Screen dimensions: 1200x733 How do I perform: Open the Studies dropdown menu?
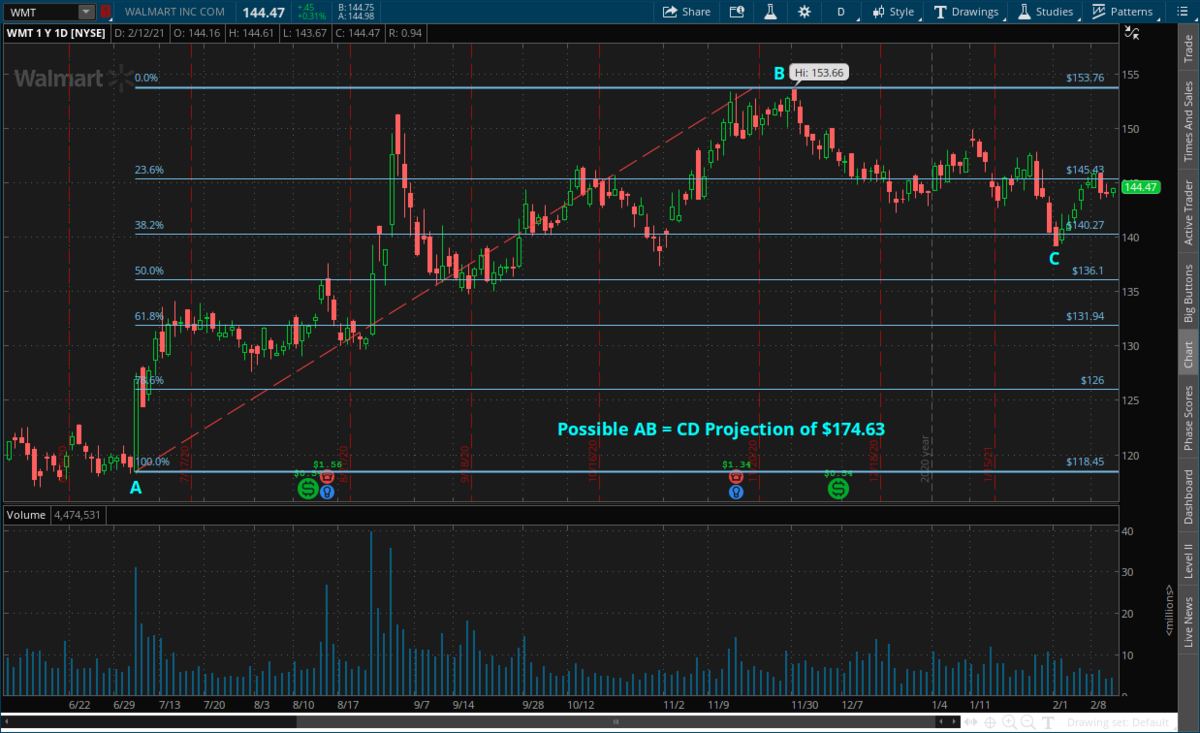coord(1047,12)
